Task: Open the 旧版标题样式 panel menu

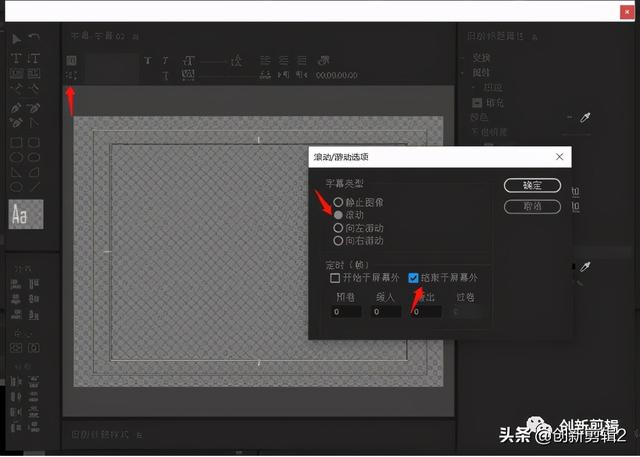Action: (139, 435)
